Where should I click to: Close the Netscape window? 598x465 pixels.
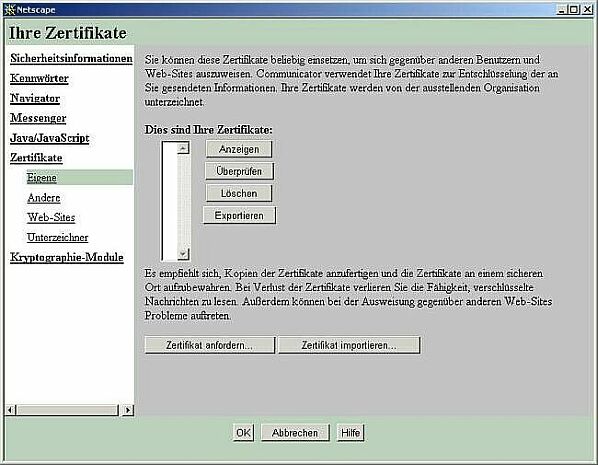[588, 10]
